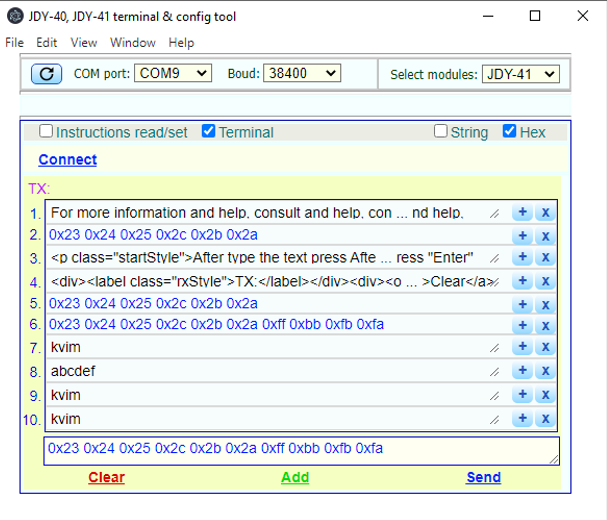Click the plus icon on TX row 3
Image resolution: width=607 pixels, height=520 pixels.
pyautogui.click(x=523, y=257)
